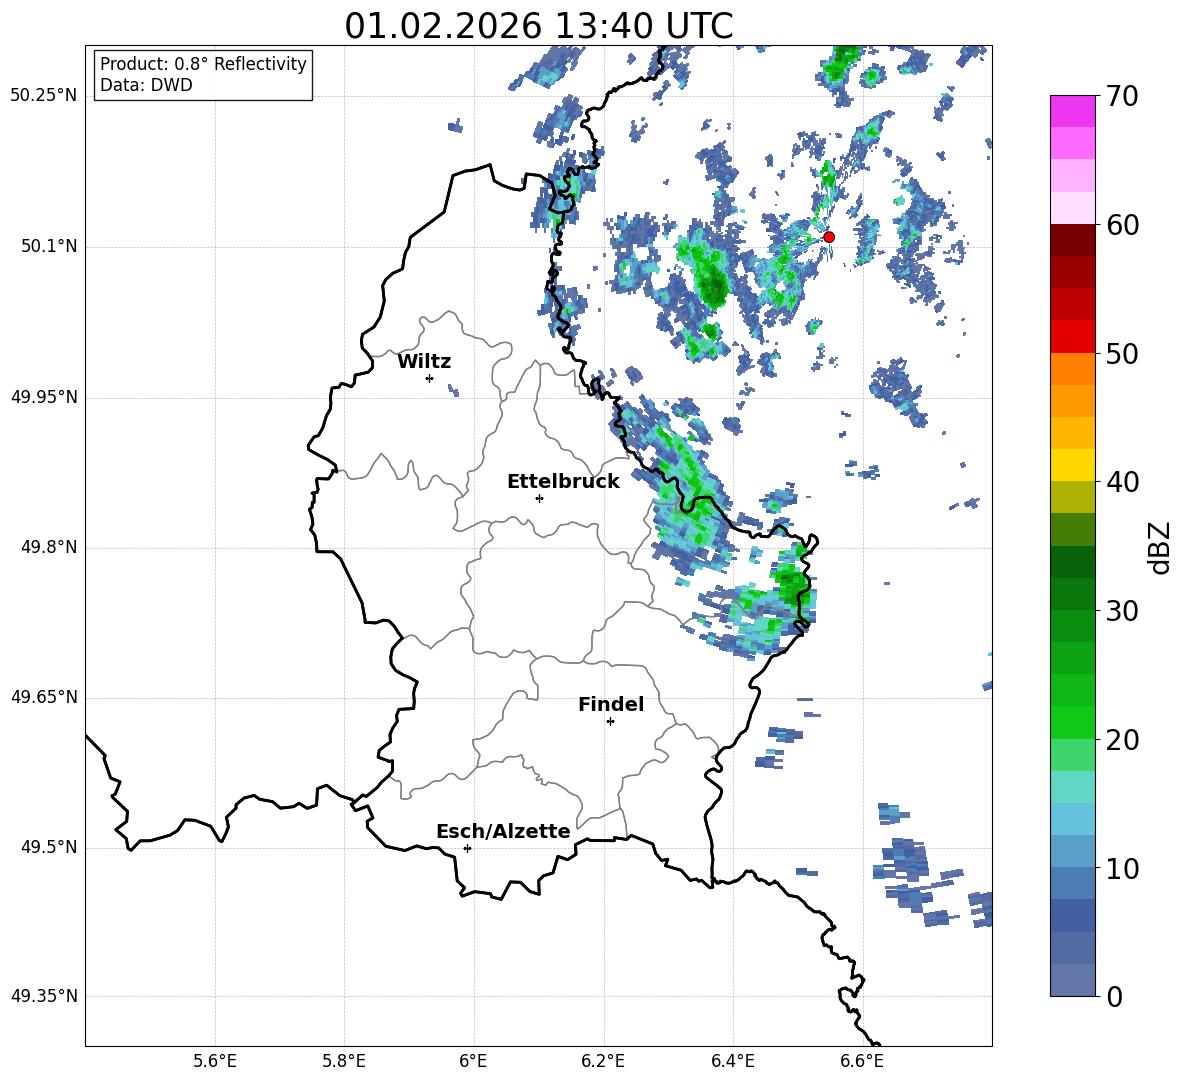Viewport: 1184px width, 1081px height.
Task: Click the 'Findel' city label
Action: click(x=611, y=704)
